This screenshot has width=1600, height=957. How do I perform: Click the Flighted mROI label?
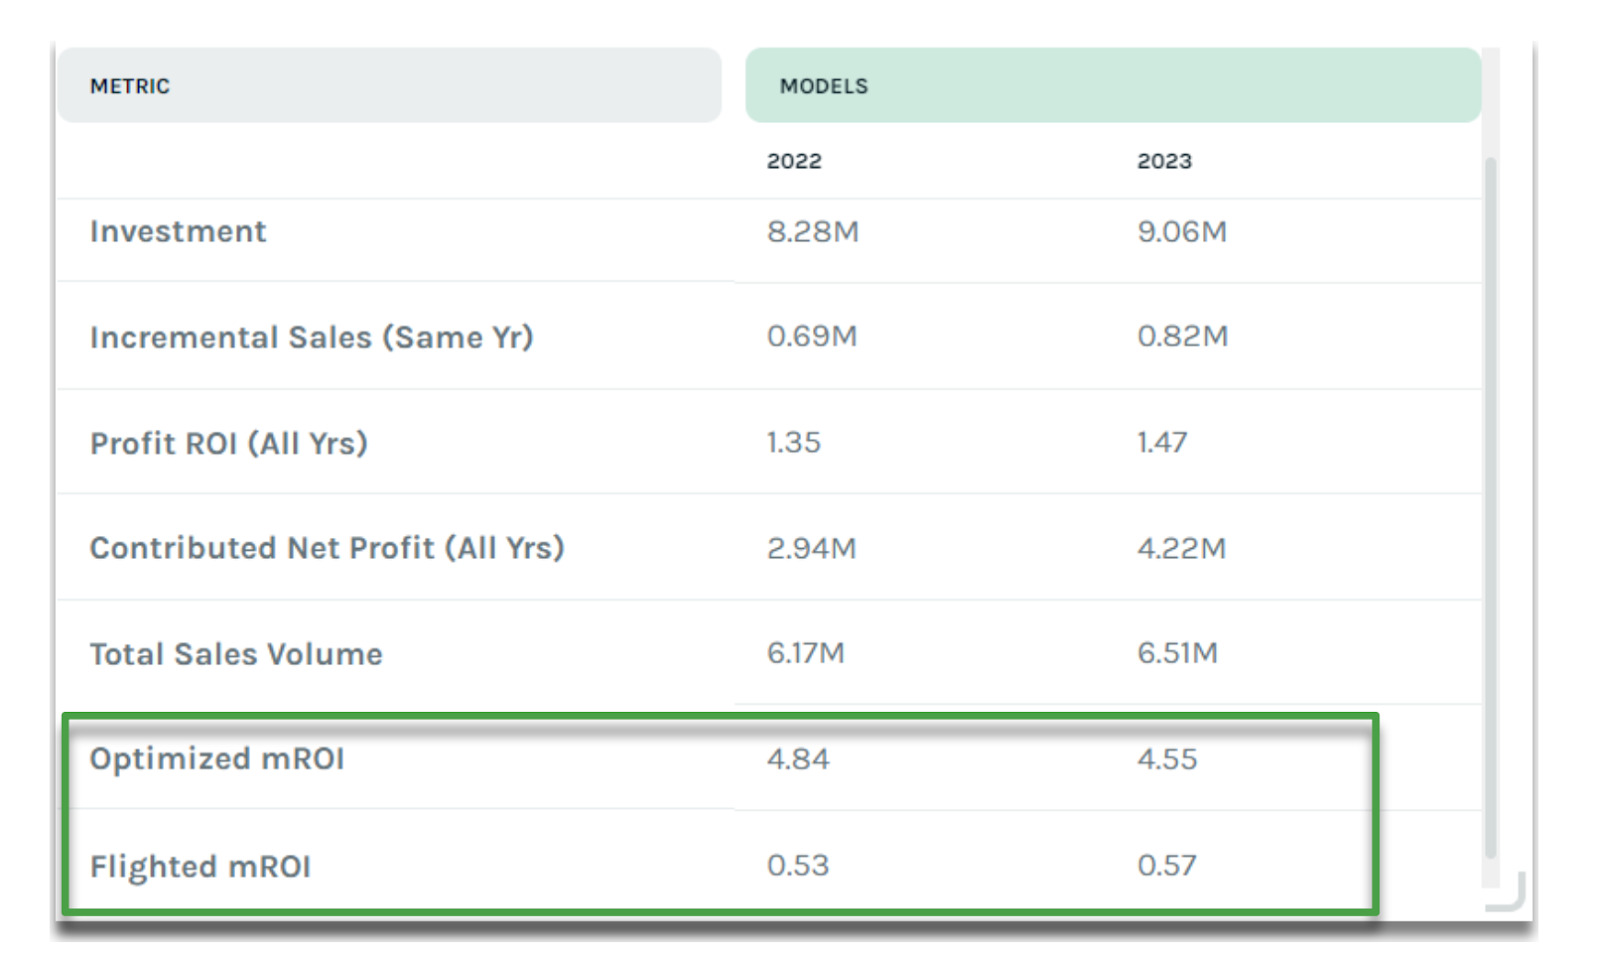[x=200, y=866]
